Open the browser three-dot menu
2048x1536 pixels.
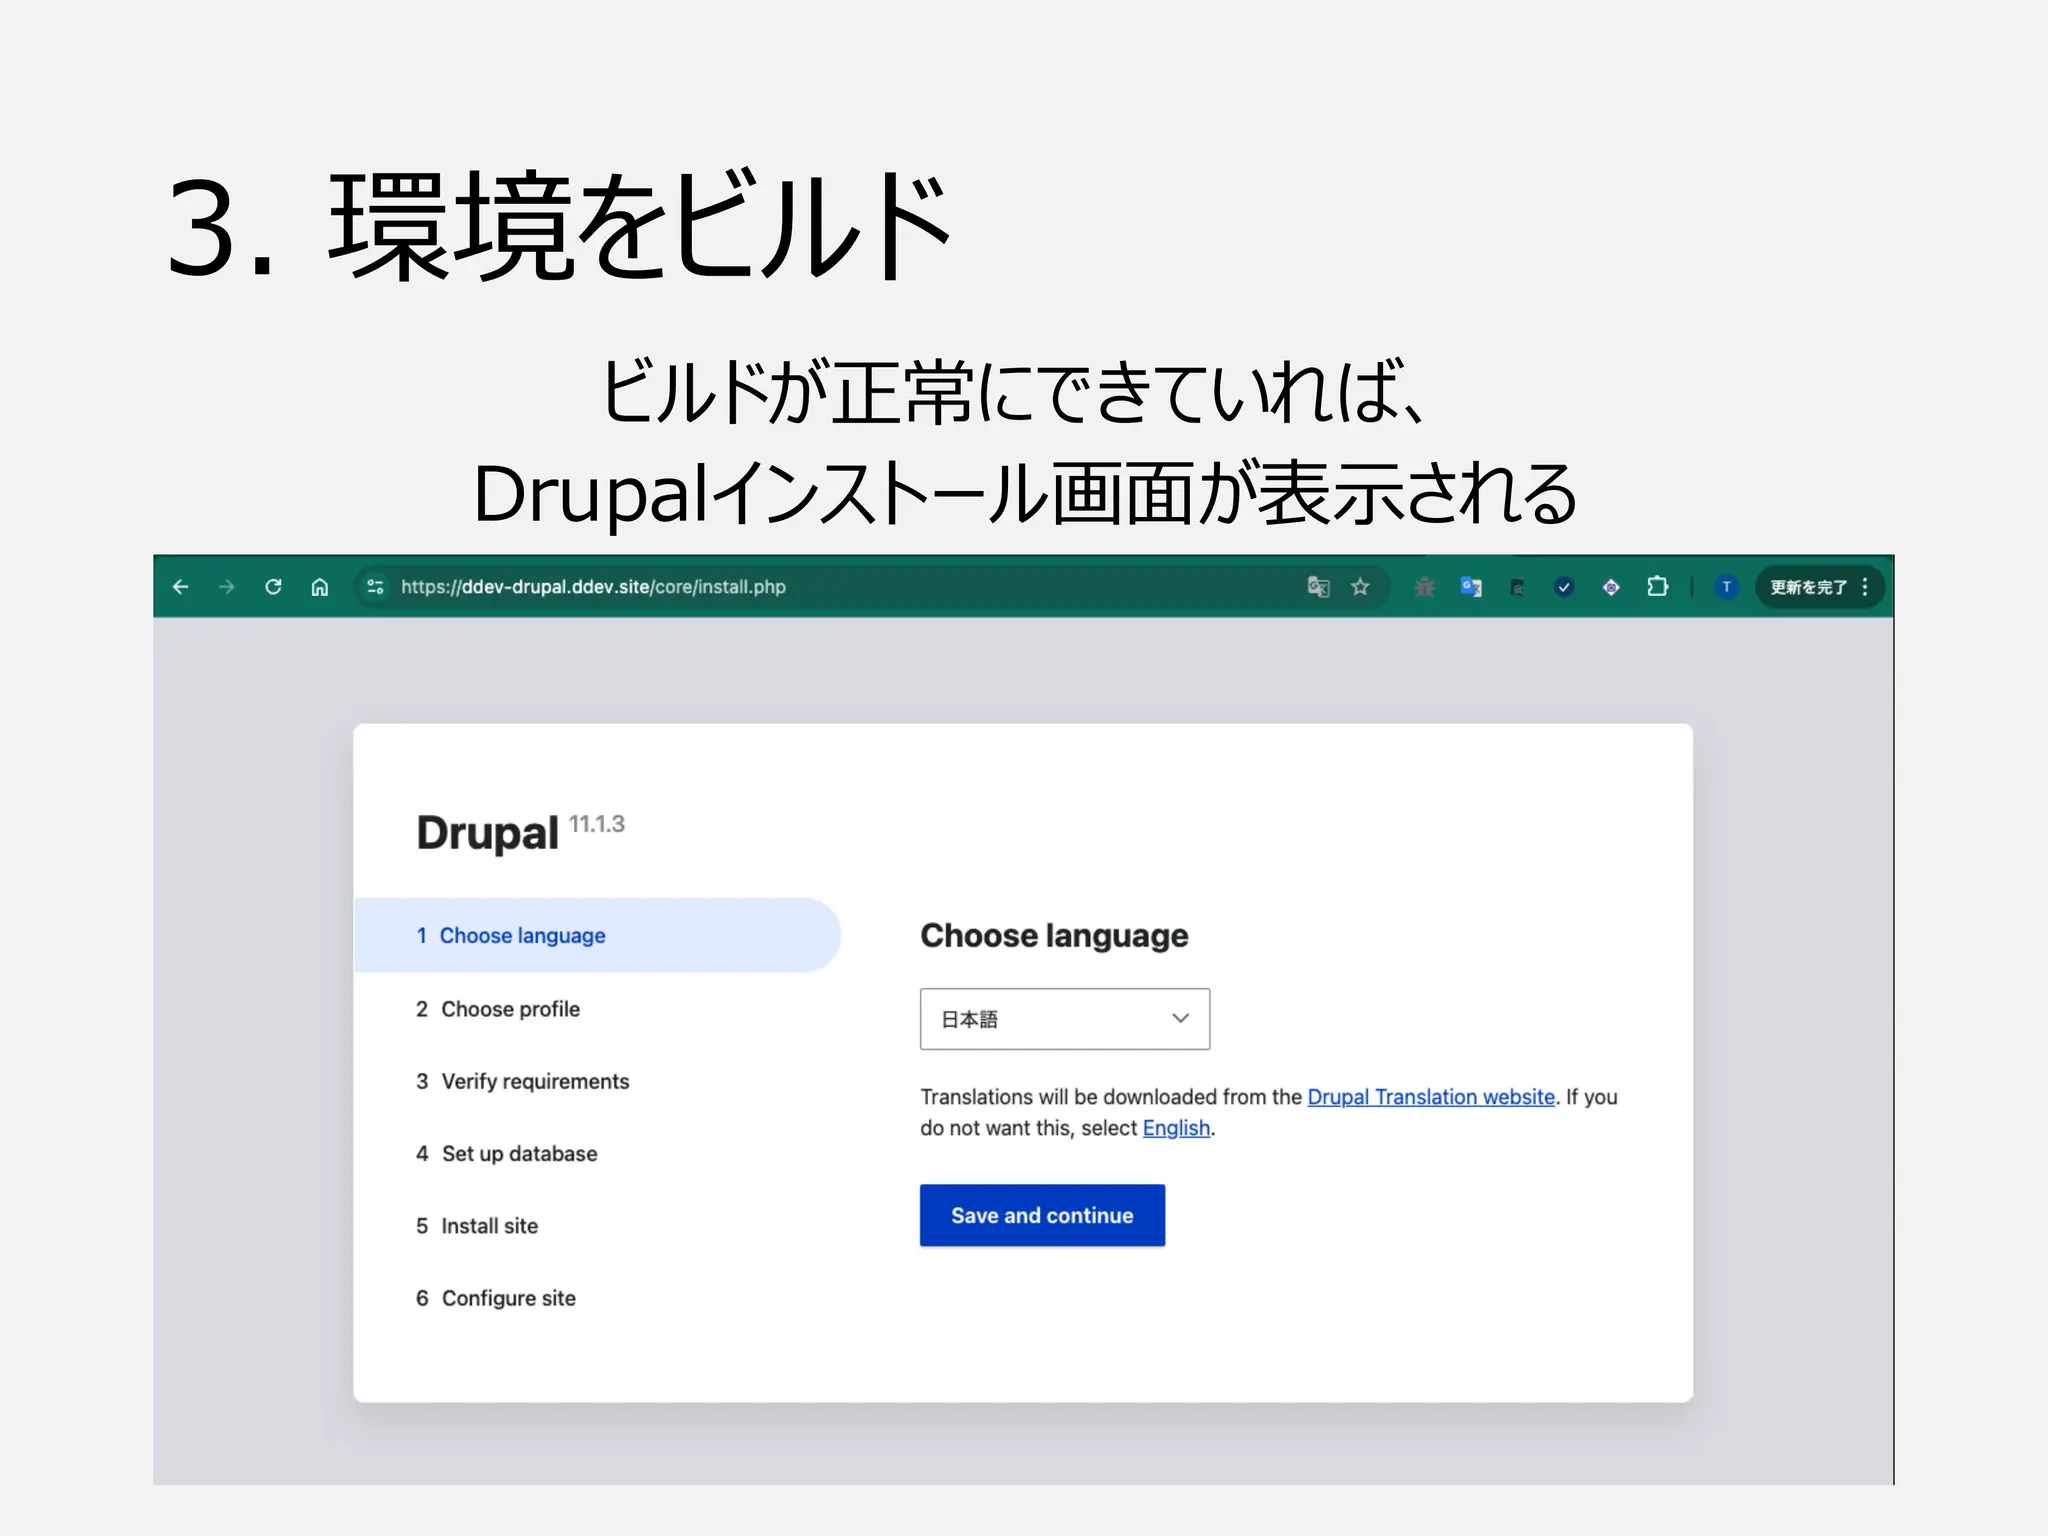(x=1865, y=587)
